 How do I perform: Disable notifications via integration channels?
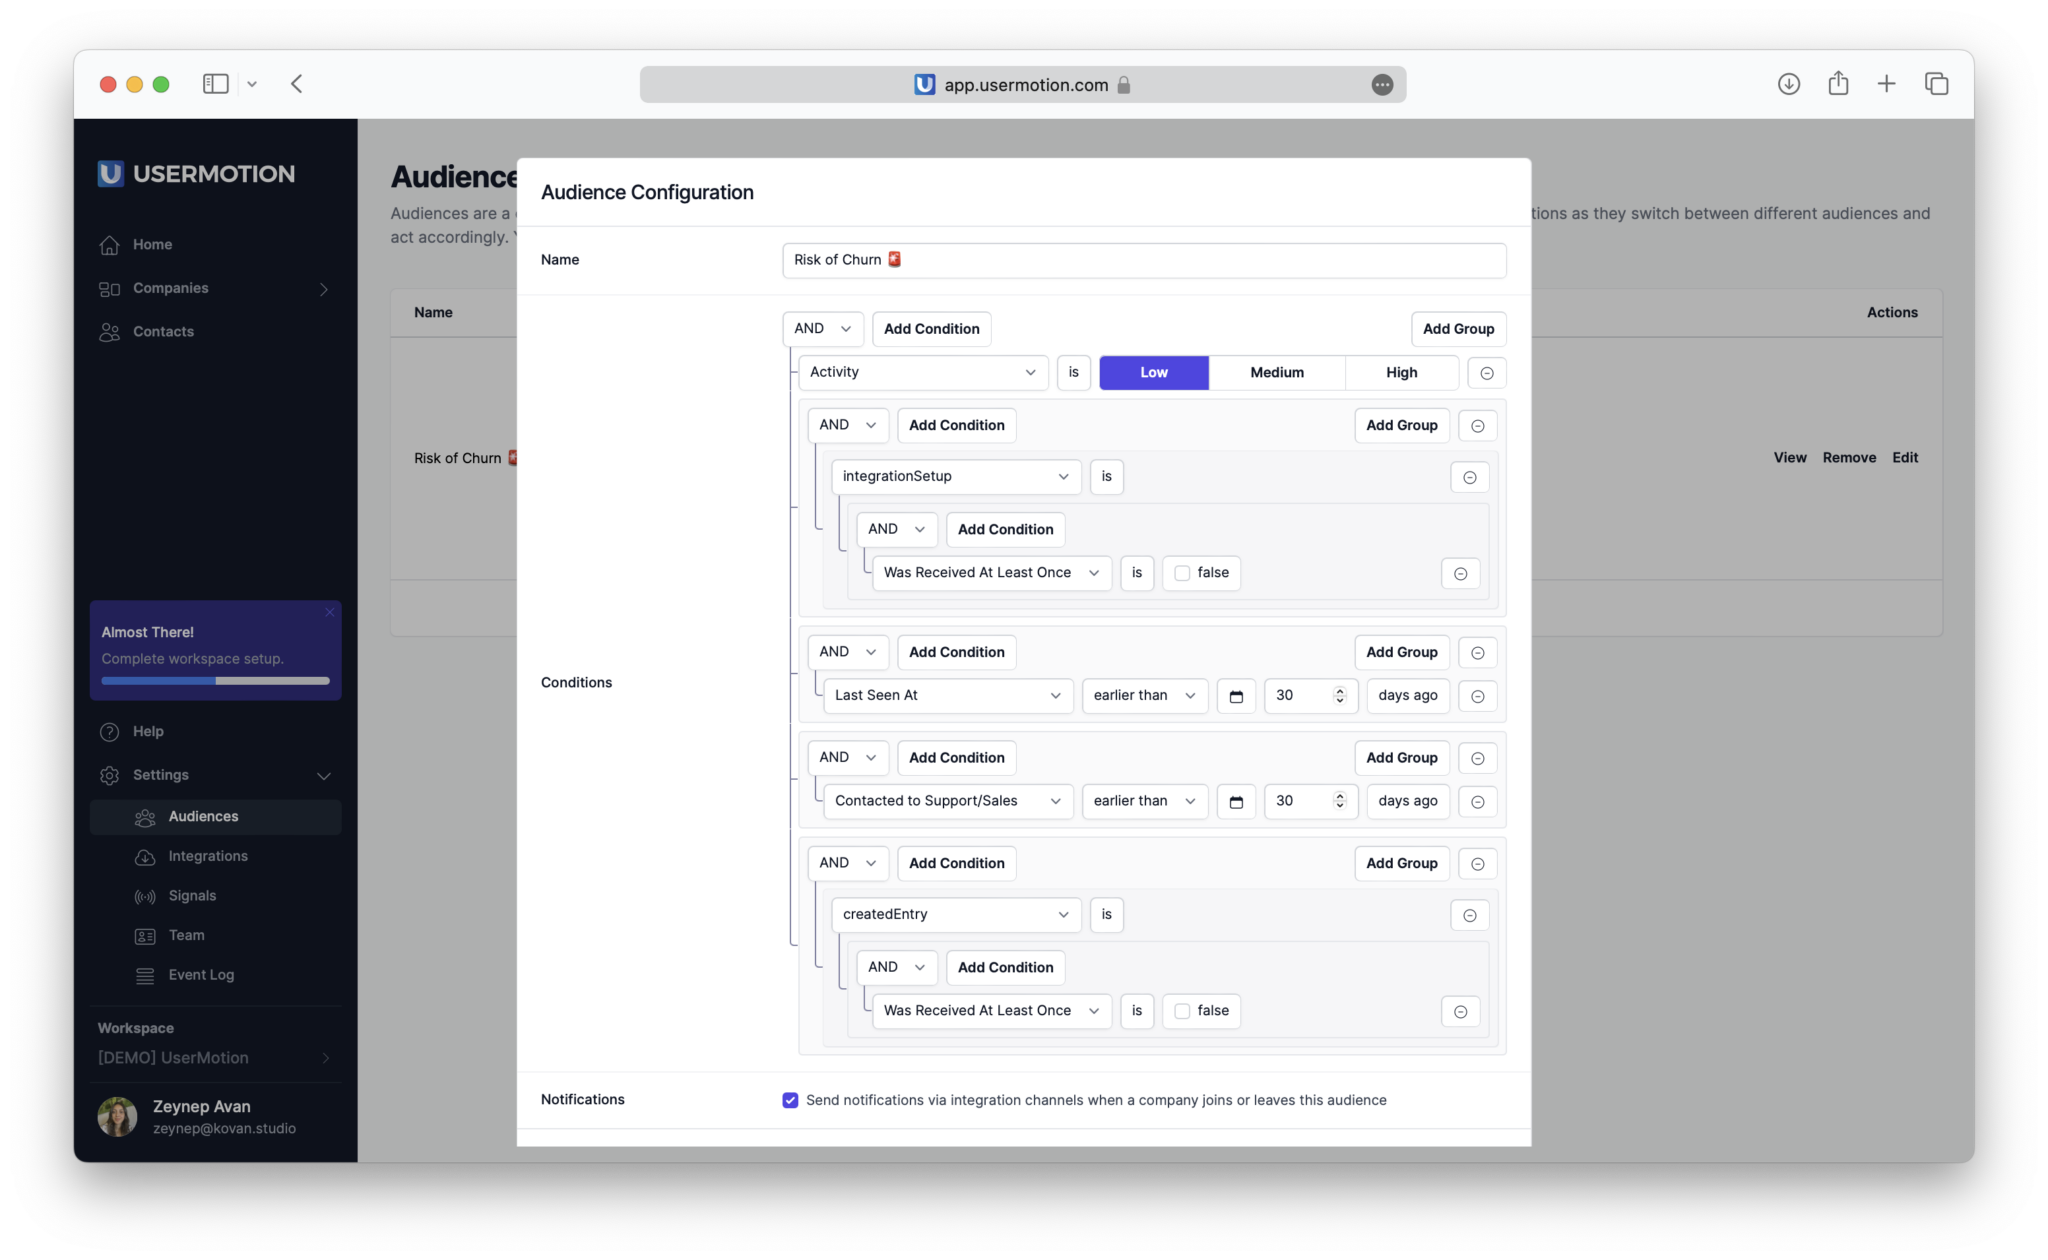(789, 1099)
